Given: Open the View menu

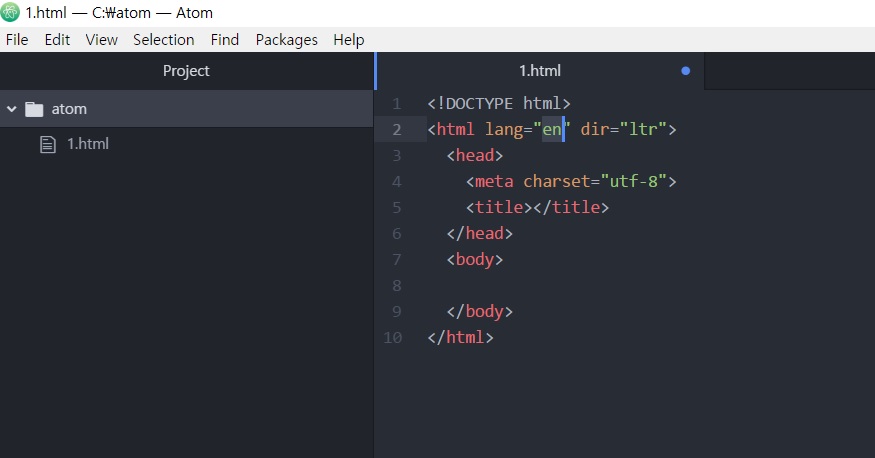Looking at the screenshot, I should click(102, 40).
